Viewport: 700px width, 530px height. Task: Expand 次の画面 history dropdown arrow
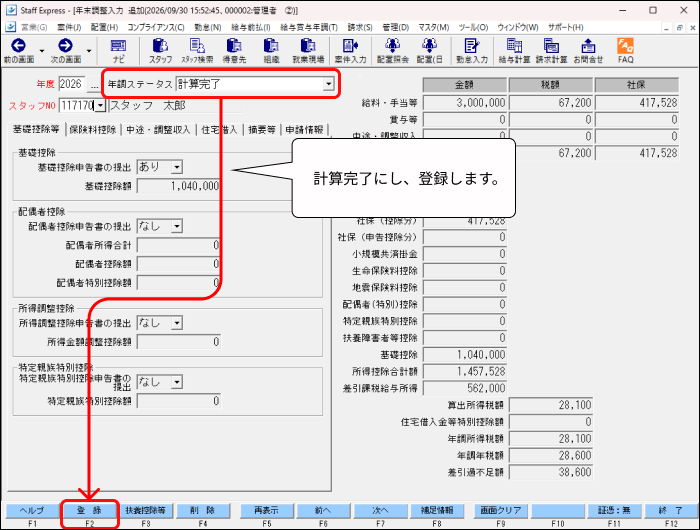[89, 51]
